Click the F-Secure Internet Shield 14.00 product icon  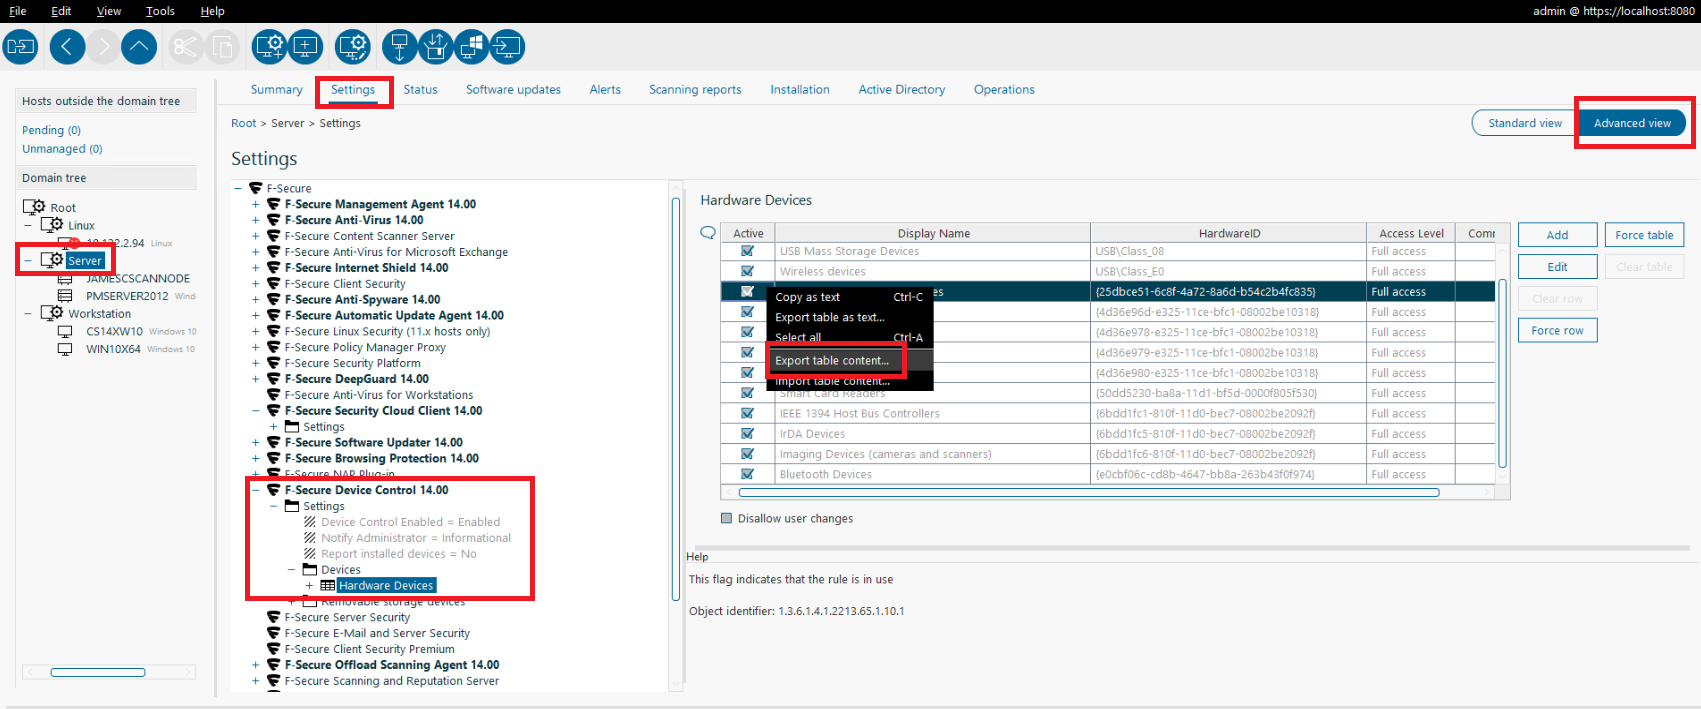pyautogui.click(x=274, y=268)
